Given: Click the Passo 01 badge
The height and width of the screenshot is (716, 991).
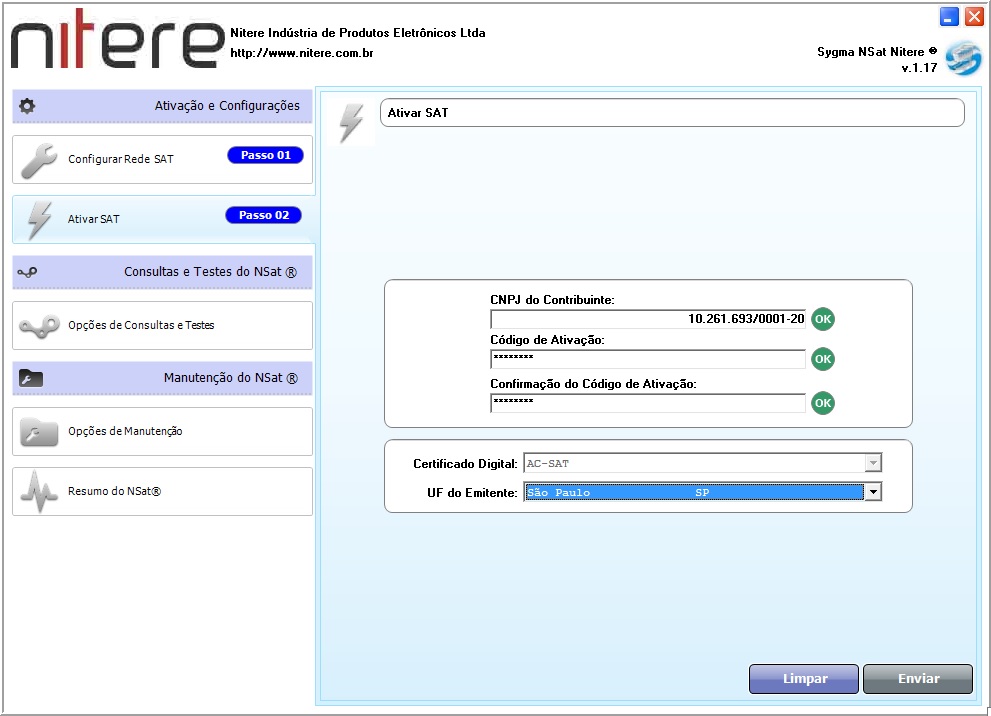Looking at the screenshot, I should coord(265,155).
